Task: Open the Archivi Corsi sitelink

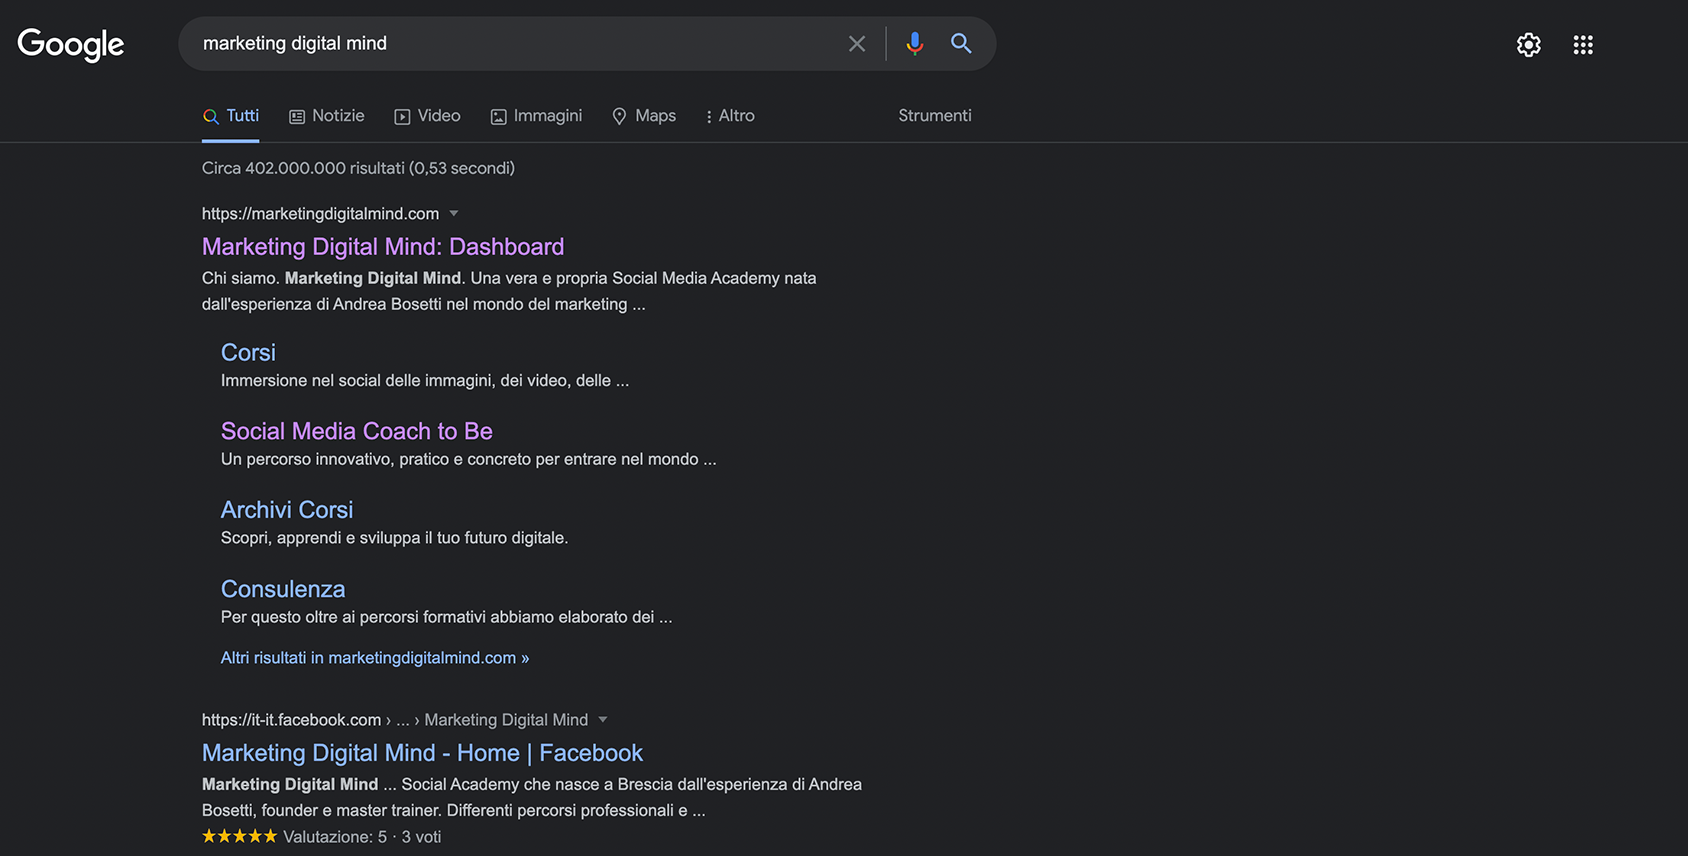Action: pos(287,510)
